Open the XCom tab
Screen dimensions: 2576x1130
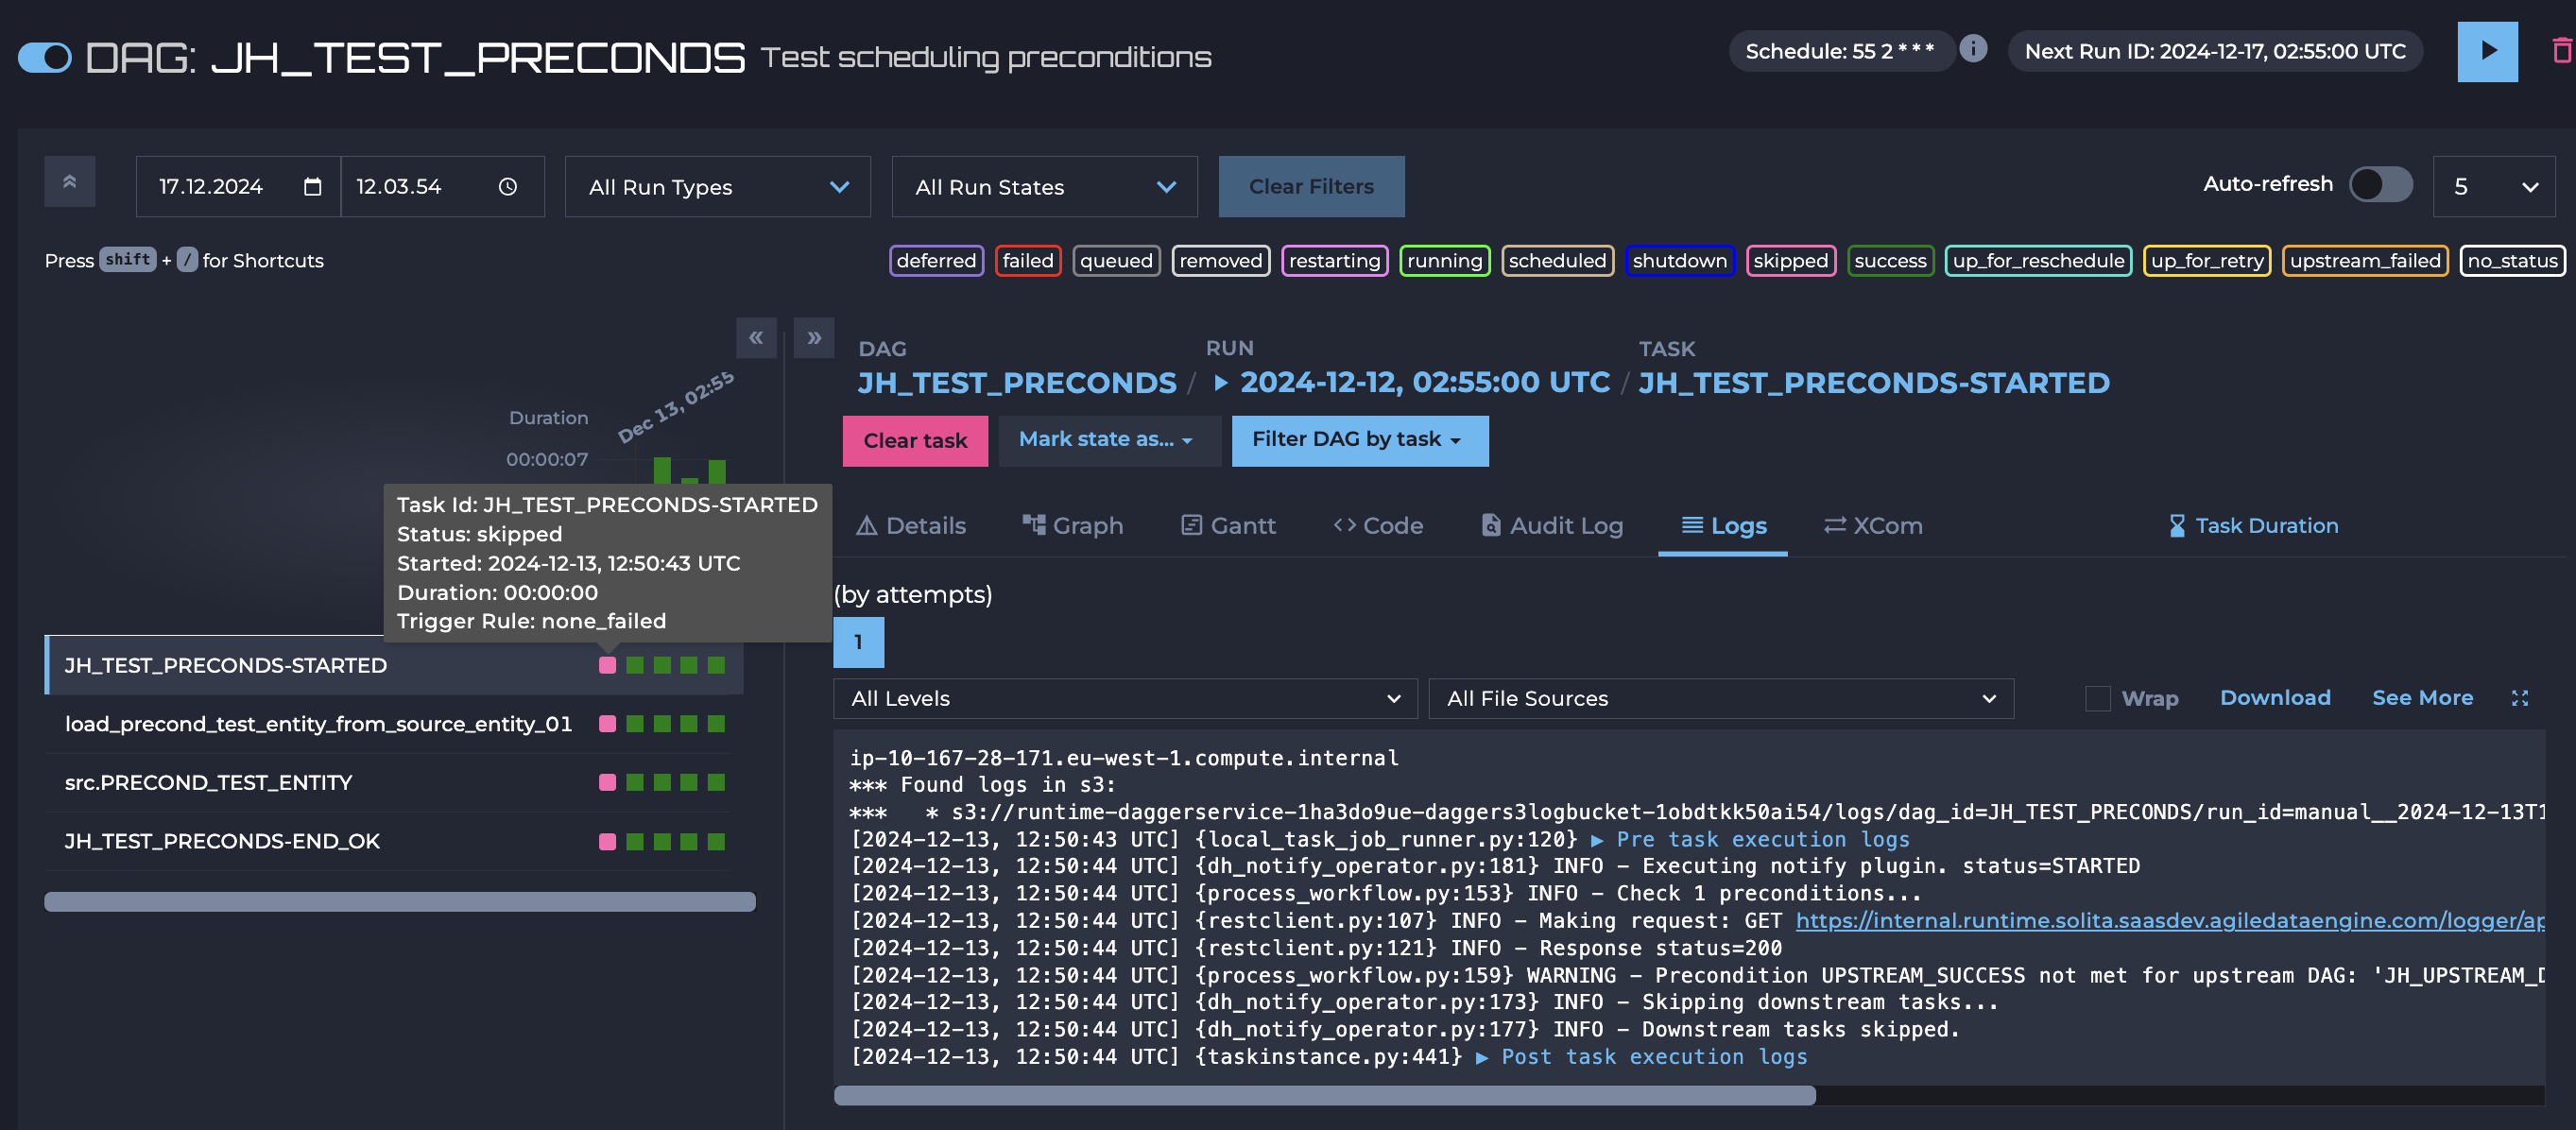(x=1872, y=526)
